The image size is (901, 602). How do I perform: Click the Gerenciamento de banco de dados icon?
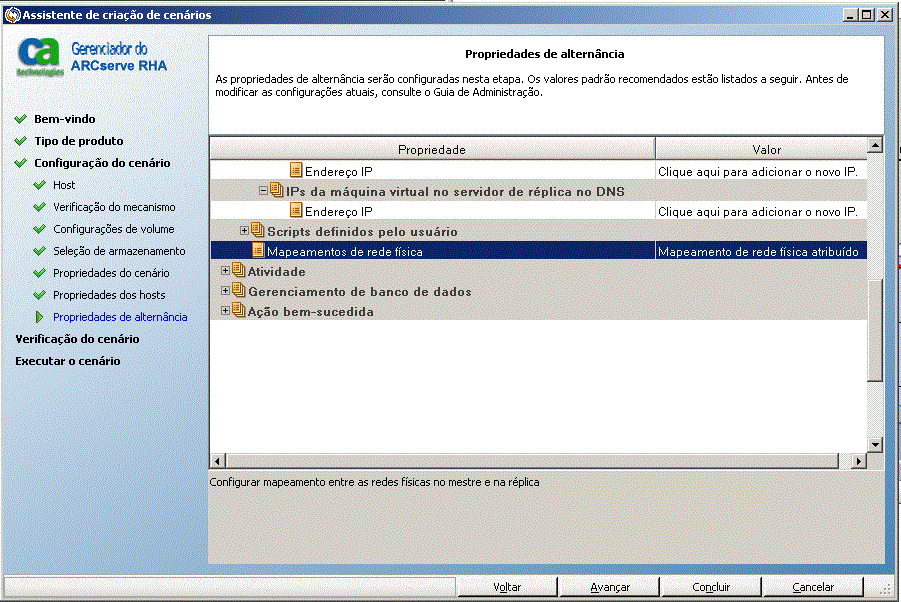239,291
